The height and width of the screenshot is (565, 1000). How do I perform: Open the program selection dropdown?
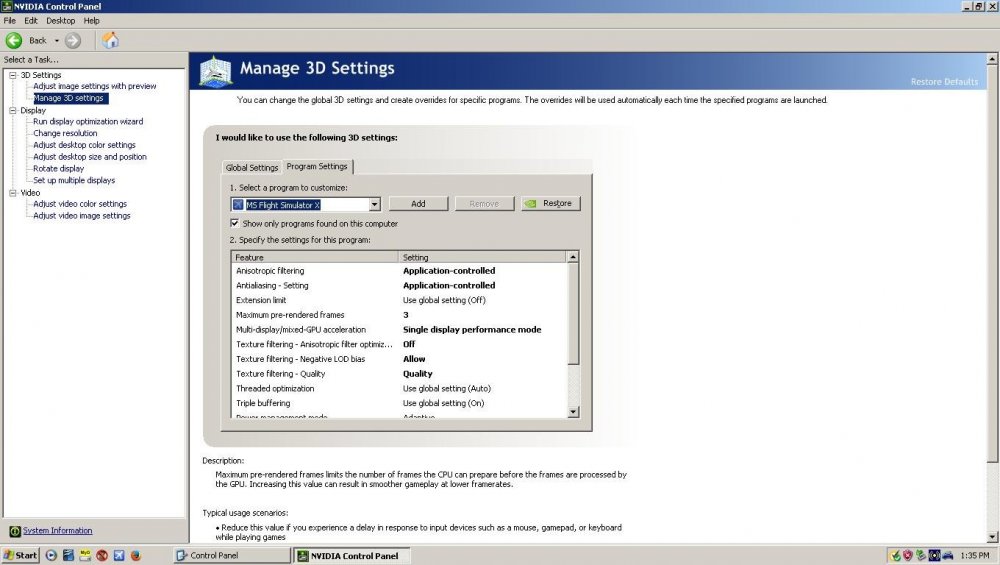[374, 205]
